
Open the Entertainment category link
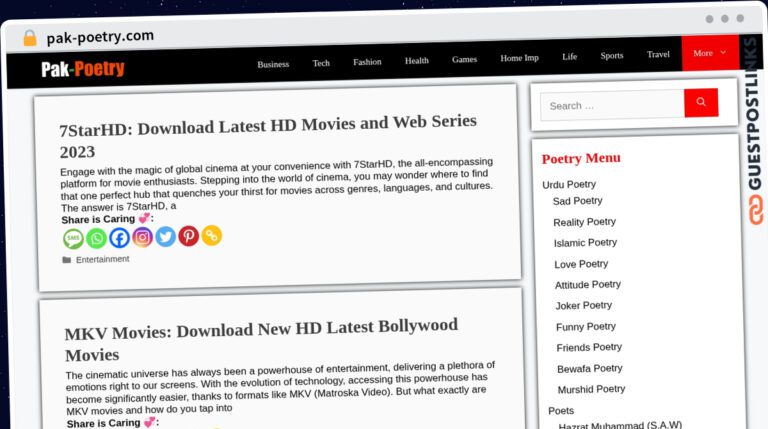click(102, 259)
